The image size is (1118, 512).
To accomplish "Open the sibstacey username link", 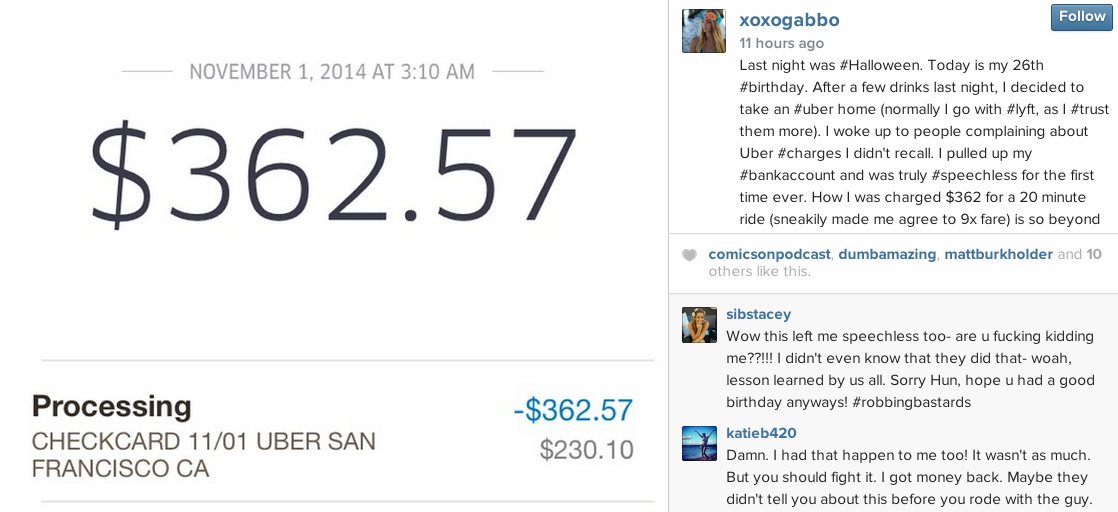I will pyautogui.click(x=759, y=314).
